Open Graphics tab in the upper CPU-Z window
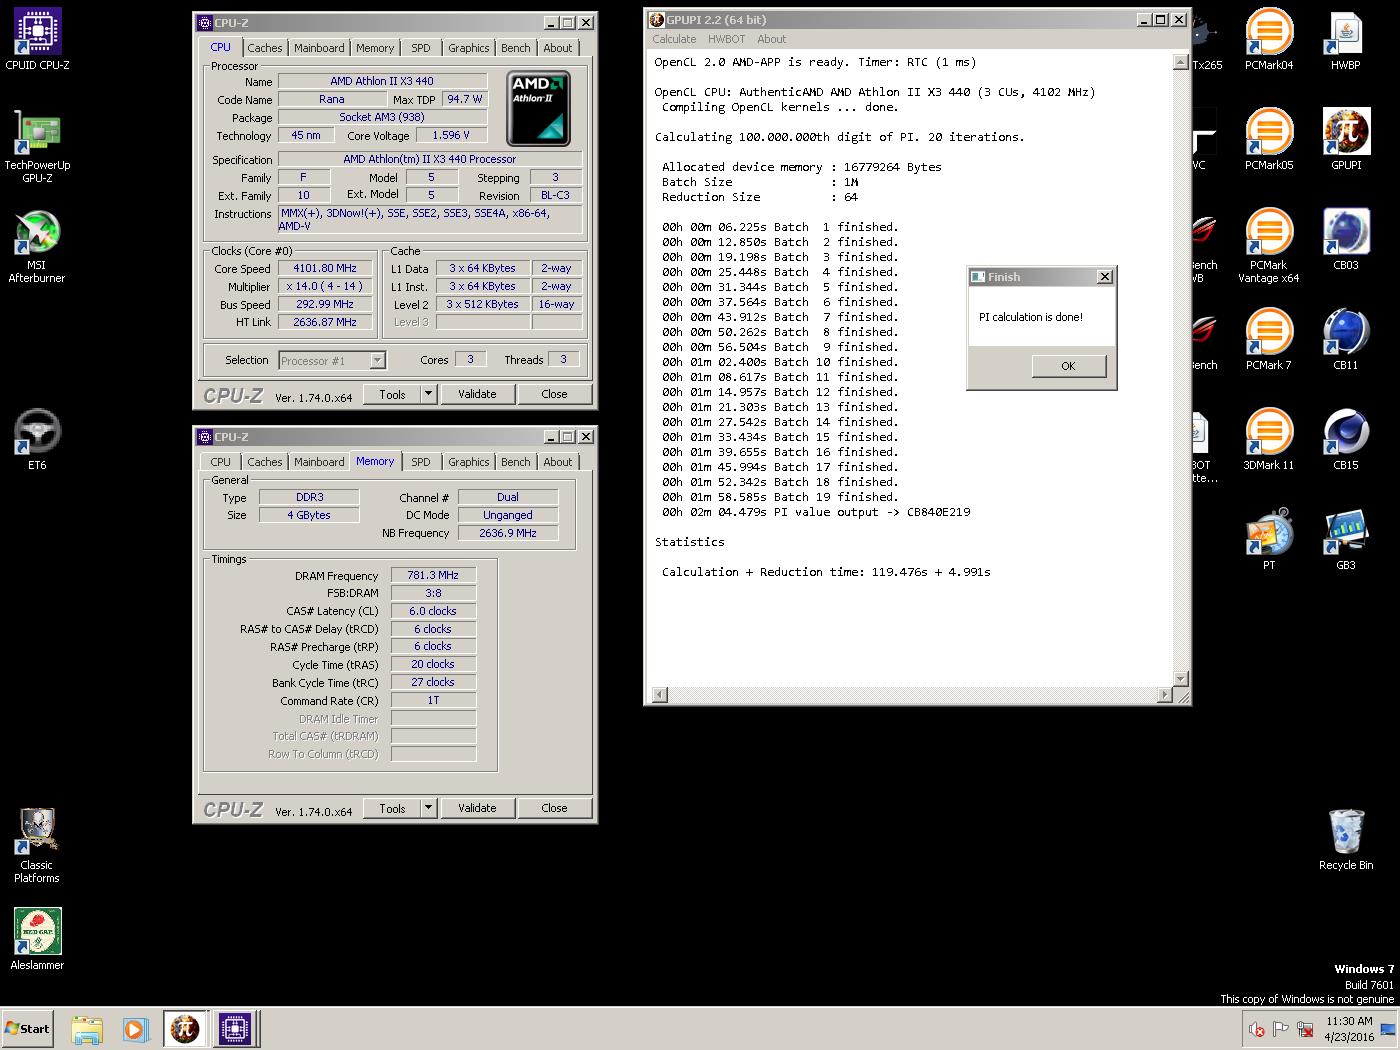The width and height of the screenshot is (1400, 1050). tap(468, 48)
